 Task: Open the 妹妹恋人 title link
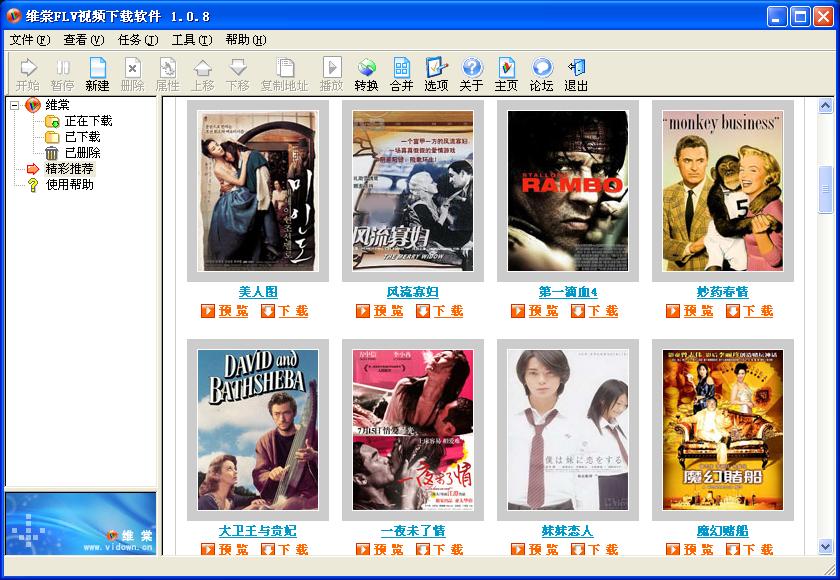[567, 531]
